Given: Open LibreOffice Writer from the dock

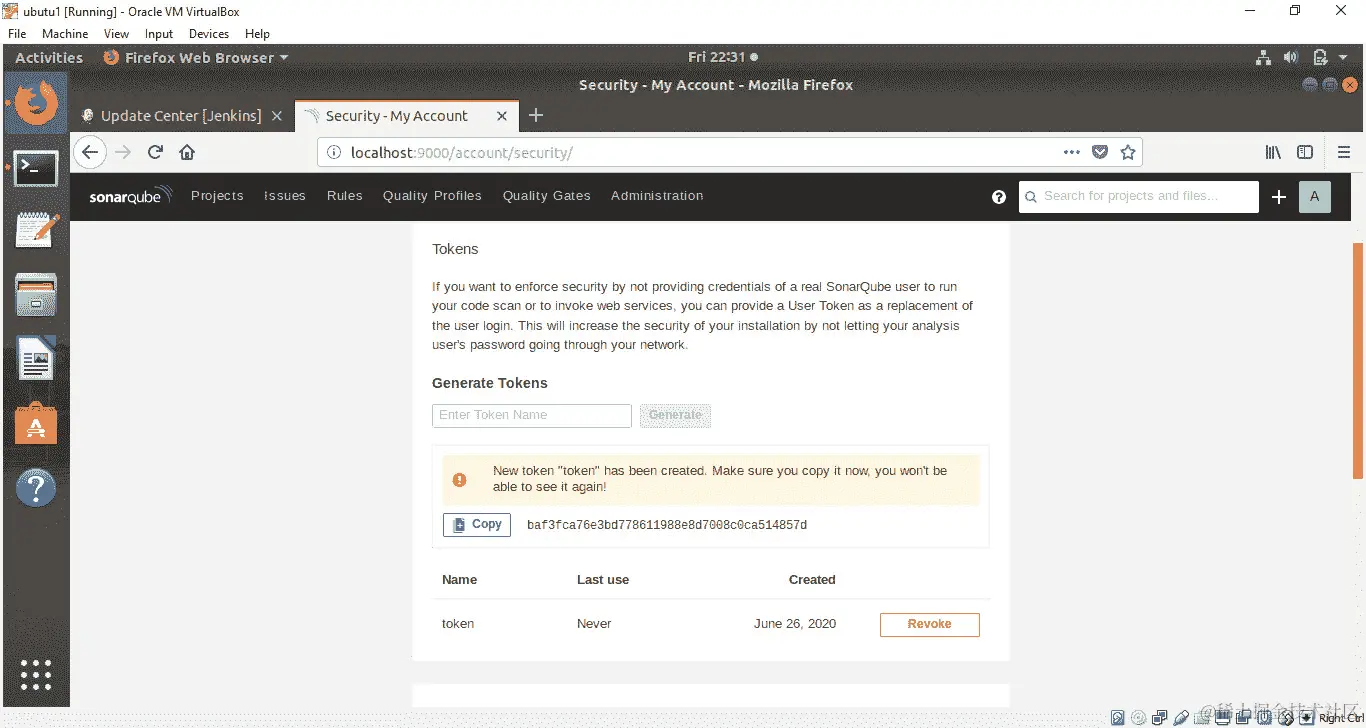Looking at the screenshot, I should [36, 360].
